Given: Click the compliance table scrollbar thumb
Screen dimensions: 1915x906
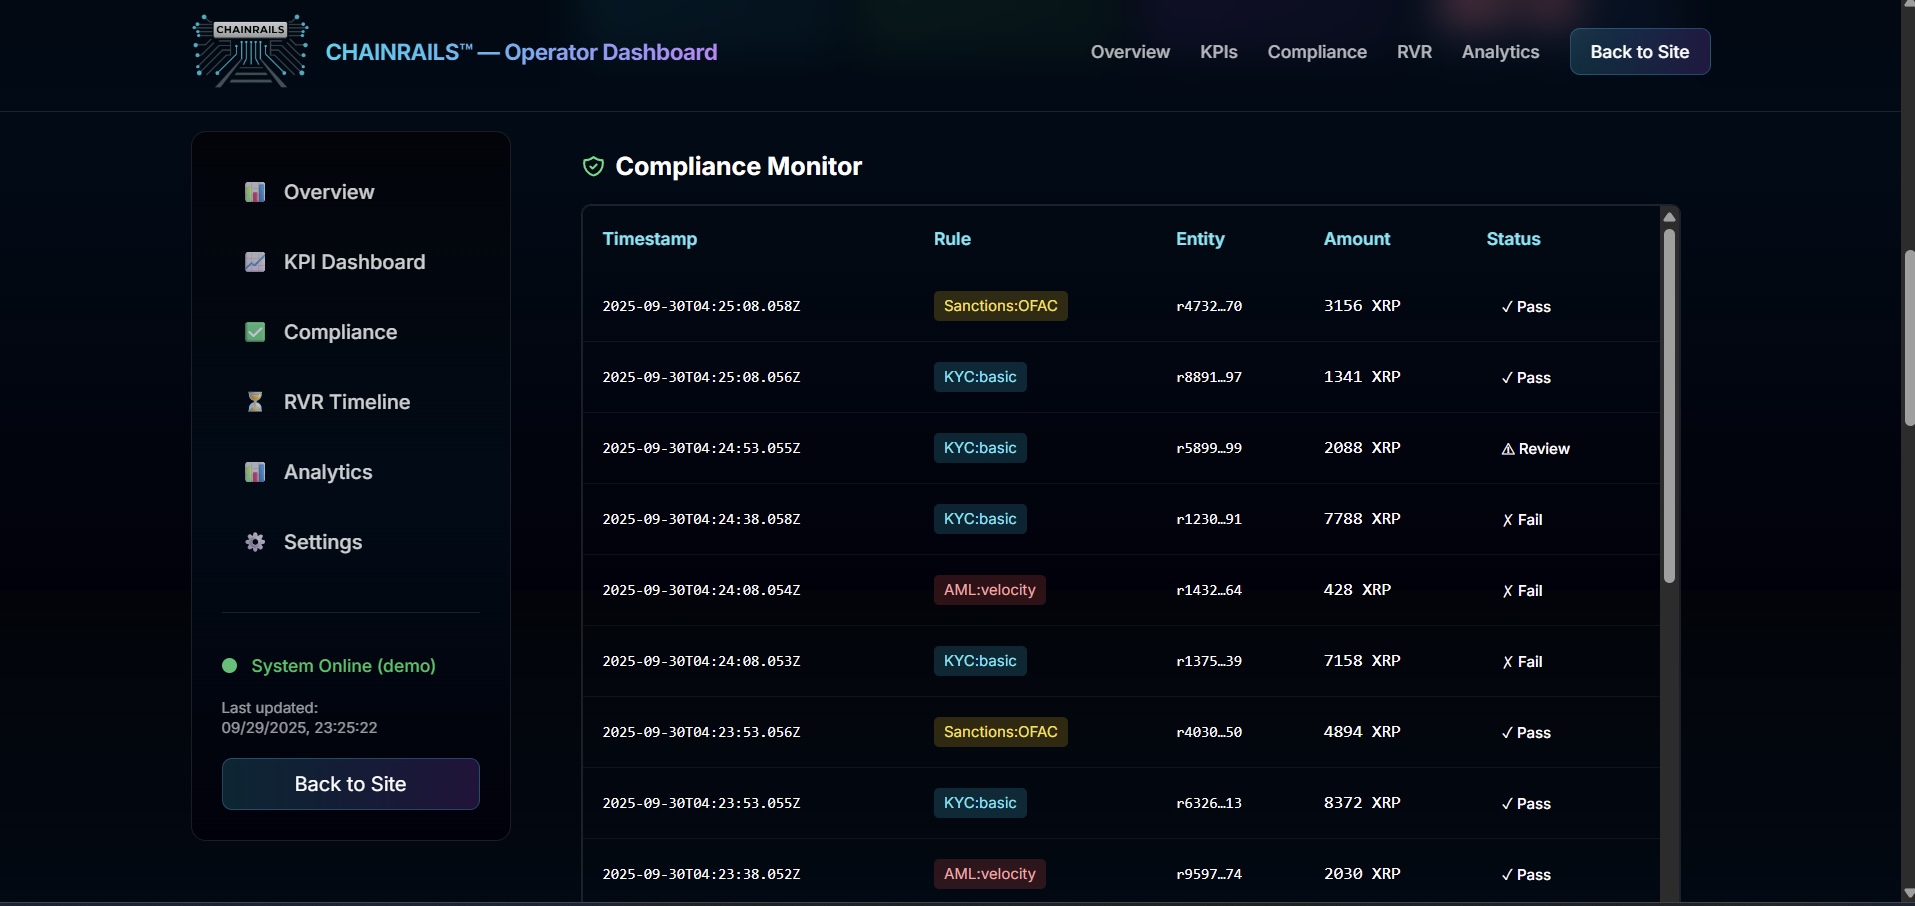Looking at the screenshot, I should 1669,406.
